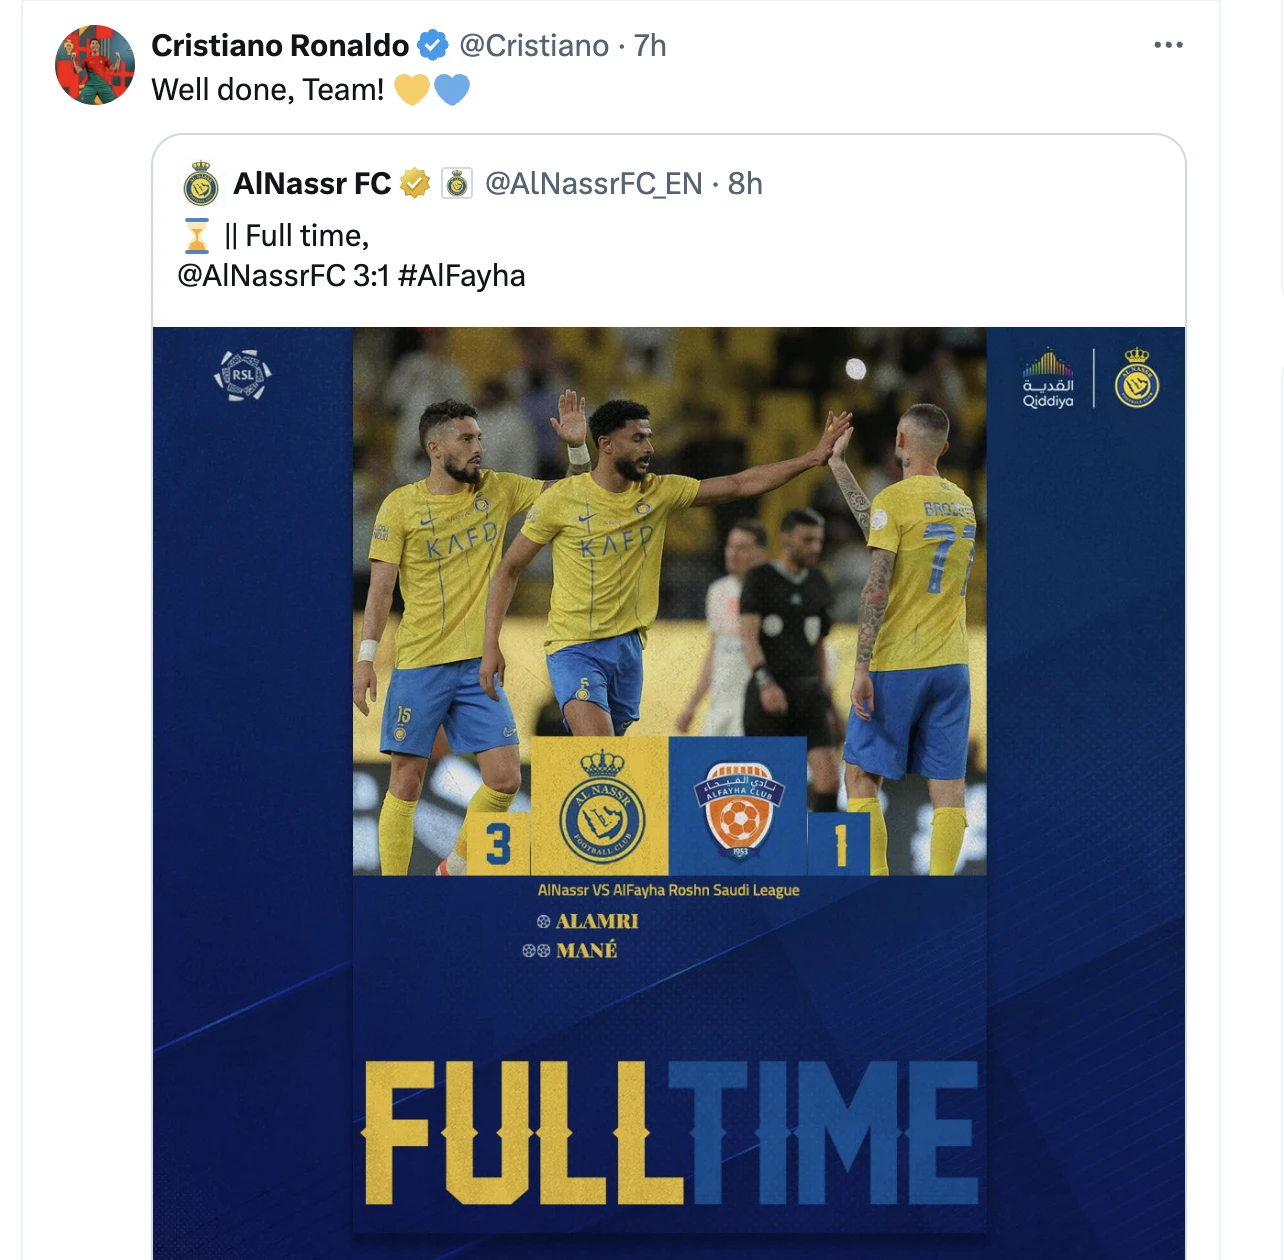This screenshot has height=1260, width=1284.
Task: Click the gold verified badge next to AlNassr FC
Action: point(415,184)
